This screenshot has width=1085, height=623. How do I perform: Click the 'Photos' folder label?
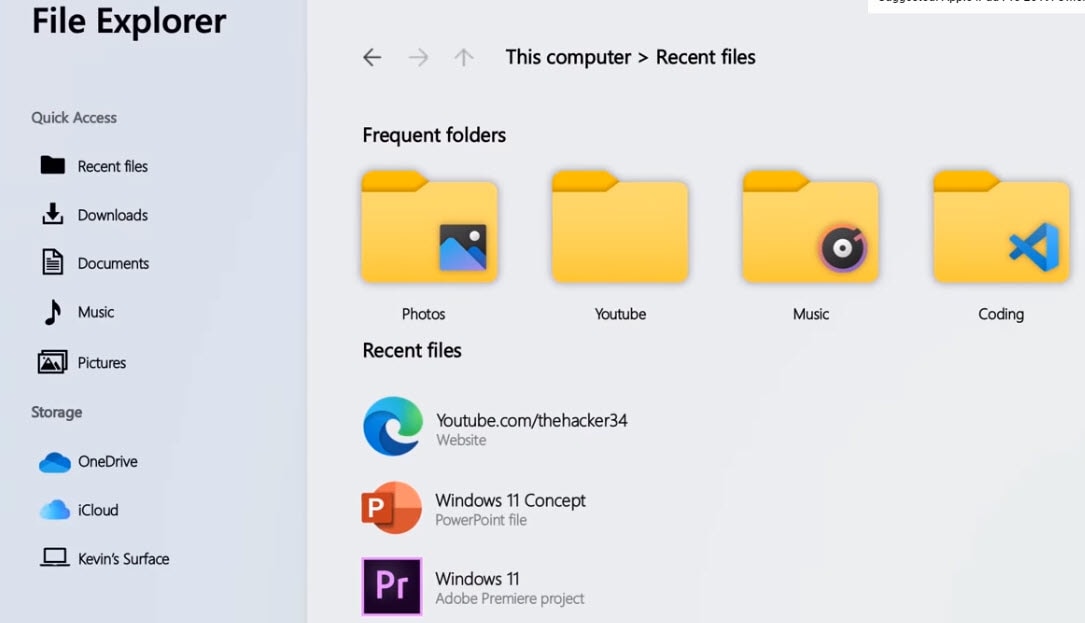click(x=423, y=314)
